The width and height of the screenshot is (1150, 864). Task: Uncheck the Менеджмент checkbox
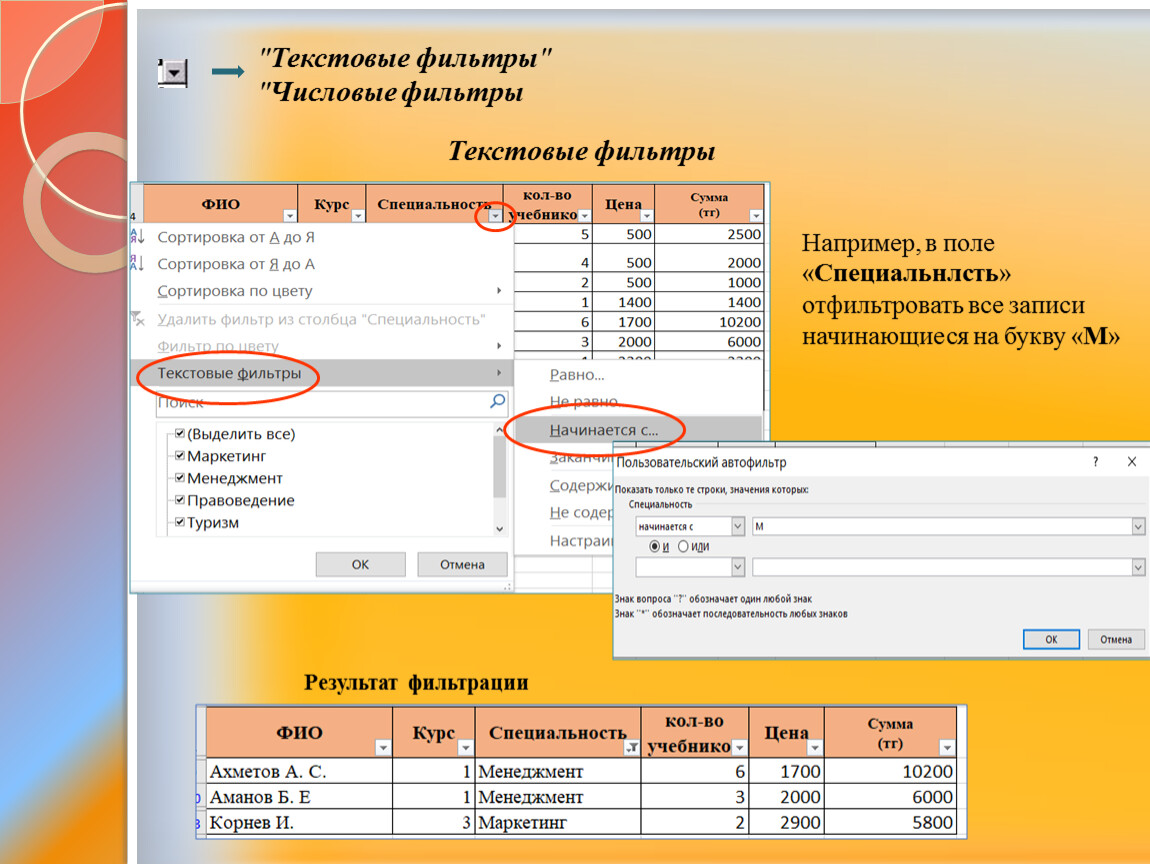180,477
